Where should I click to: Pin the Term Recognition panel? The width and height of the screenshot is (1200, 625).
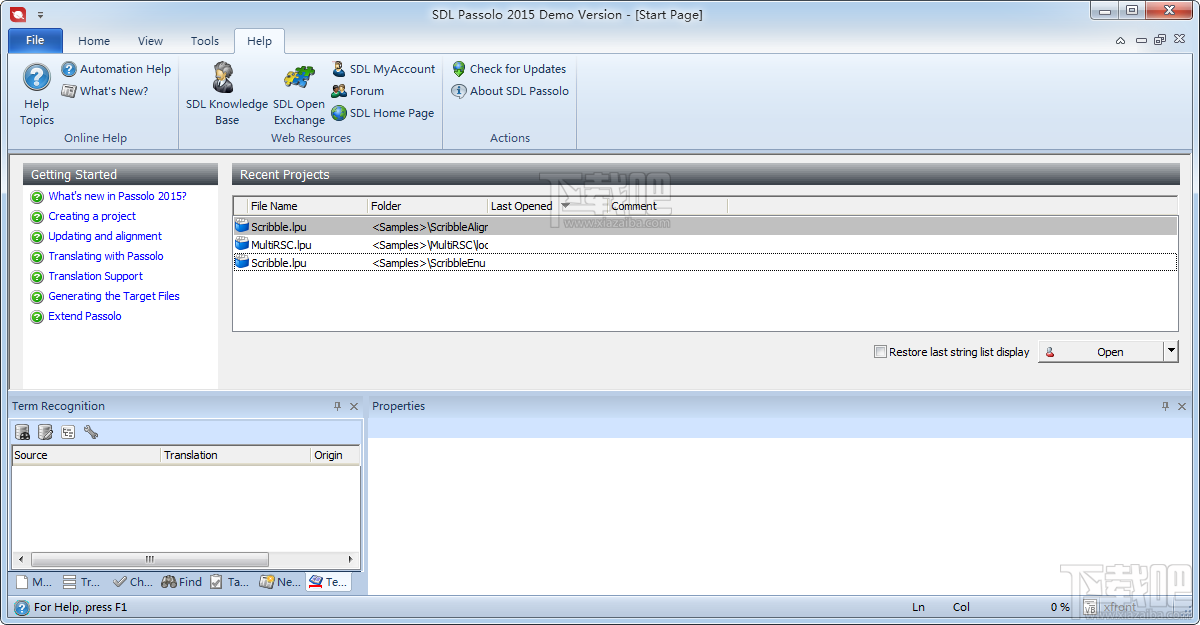tap(337, 406)
